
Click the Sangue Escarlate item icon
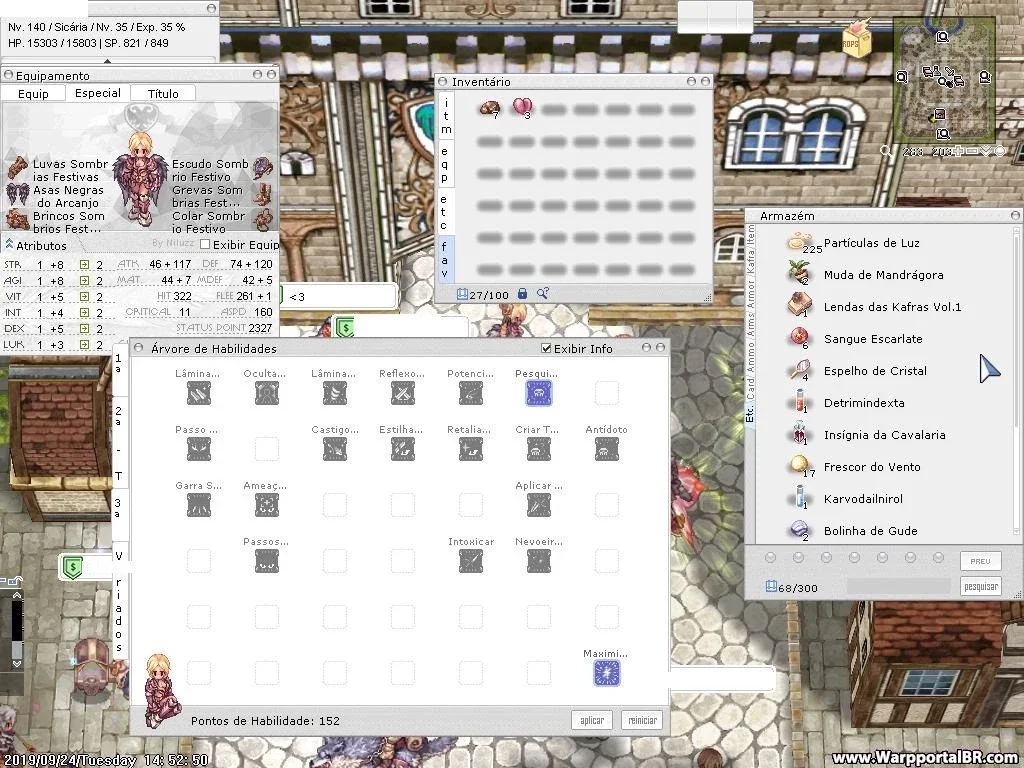(x=799, y=338)
